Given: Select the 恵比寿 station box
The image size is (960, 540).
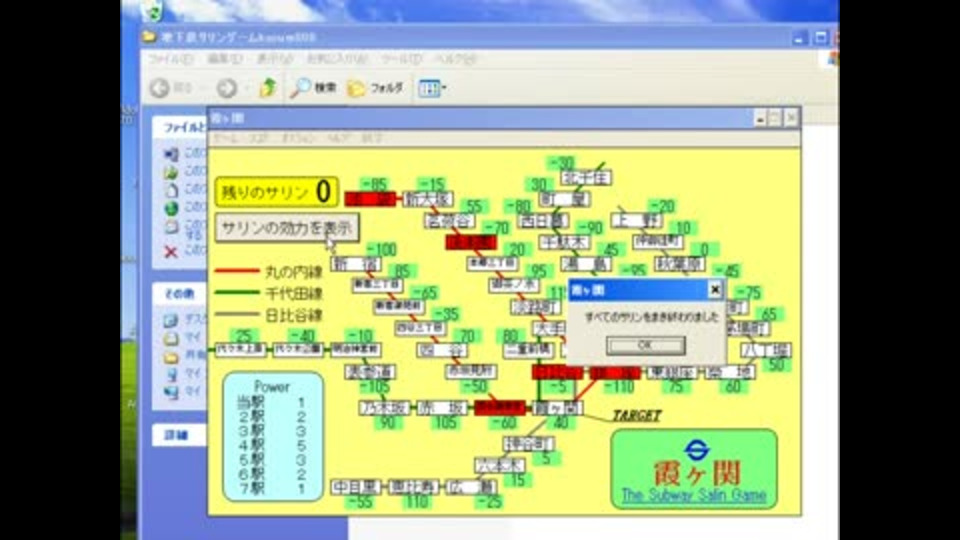Looking at the screenshot, I should coord(413,487).
